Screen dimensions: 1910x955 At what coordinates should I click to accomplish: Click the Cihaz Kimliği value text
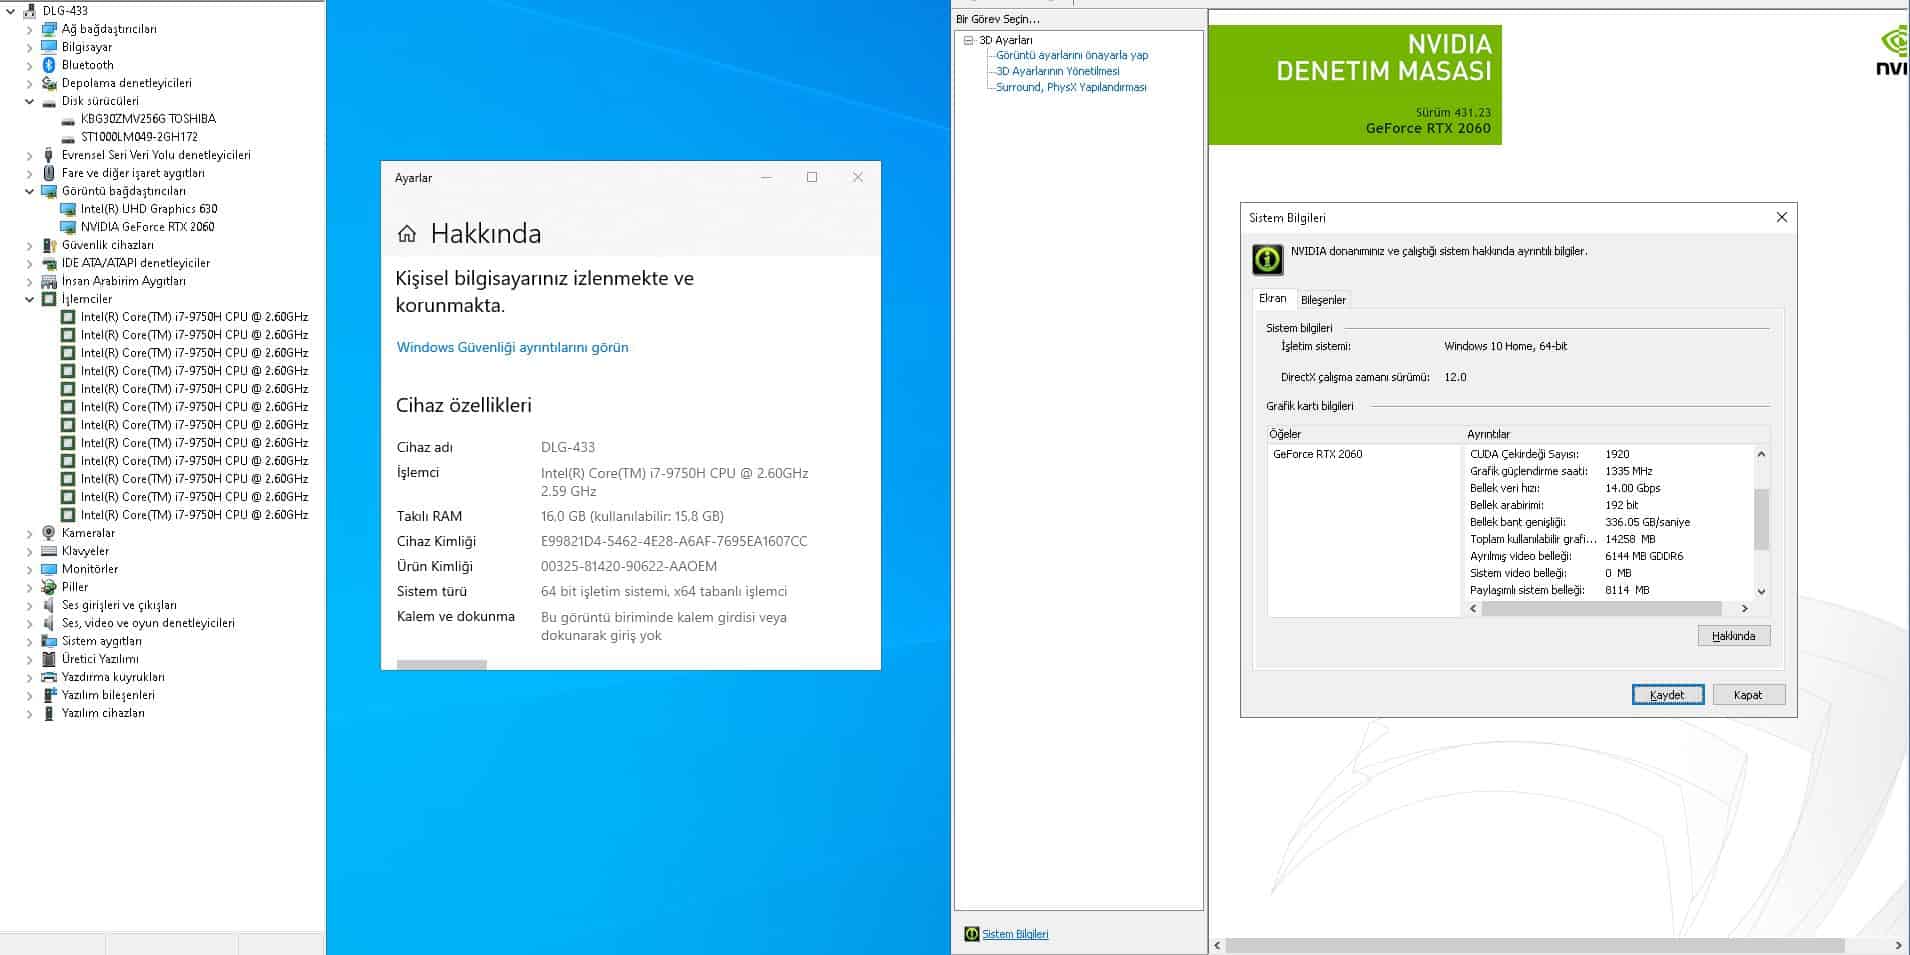coord(674,541)
